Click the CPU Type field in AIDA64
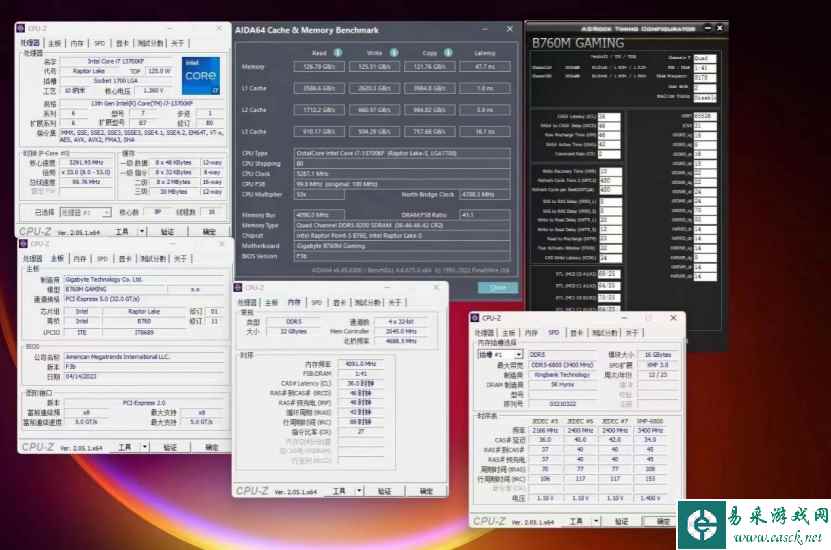The width and height of the screenshot is (831, 550). click(x=402, y=153)
